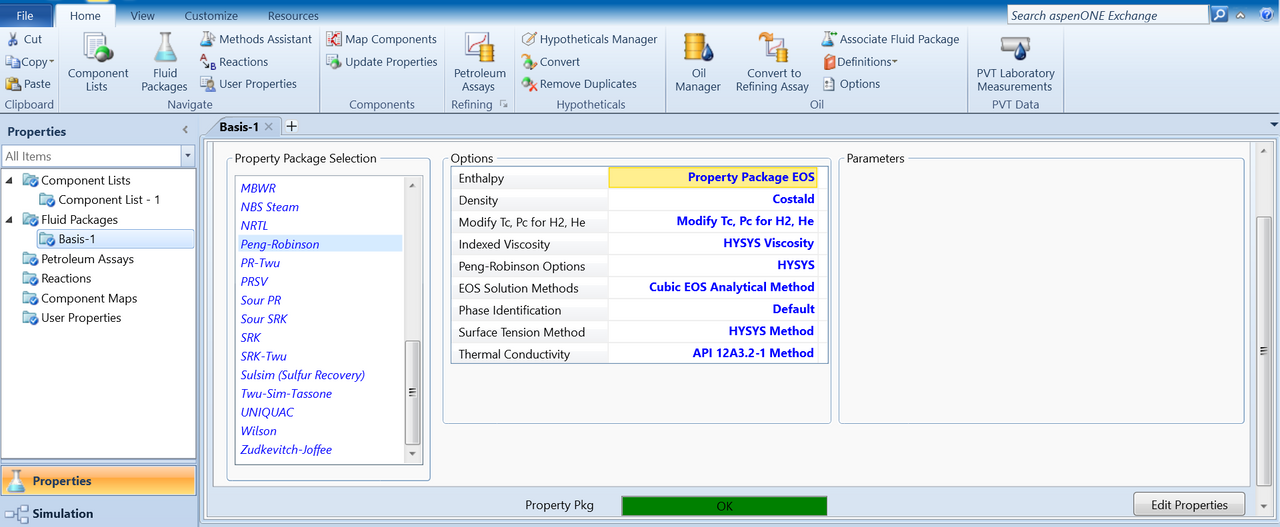Collapse the ribbon with chevron
Screen dimensions: 1280x527
point(1240,15)
